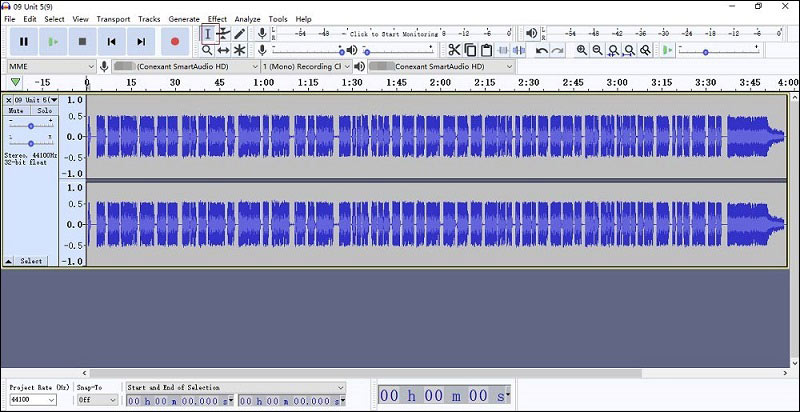Screen dimensions: 800x412
Task: Click the recording volume slider
Action: click(x=308, y=50)
